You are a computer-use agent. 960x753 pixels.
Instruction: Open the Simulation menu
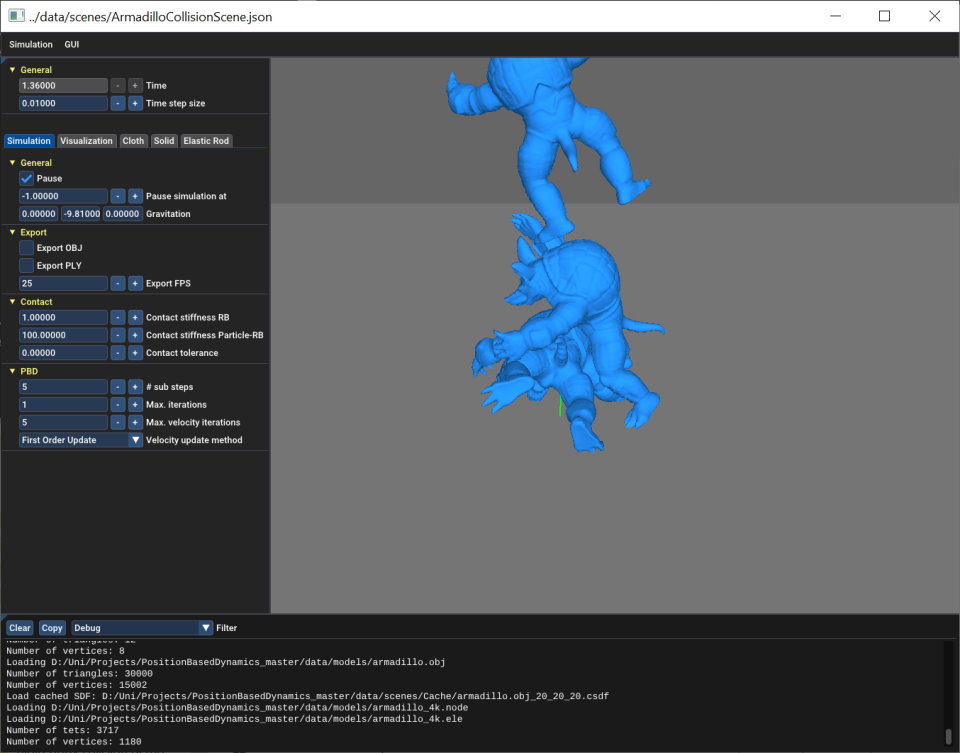(x=30, y=44)
